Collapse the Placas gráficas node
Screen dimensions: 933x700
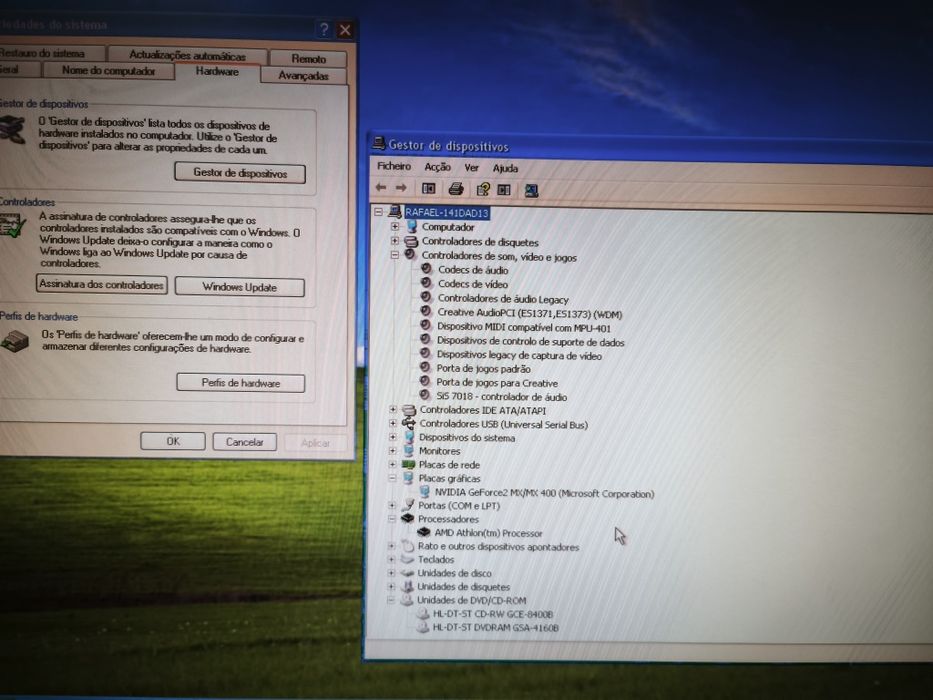coord(392,478)
